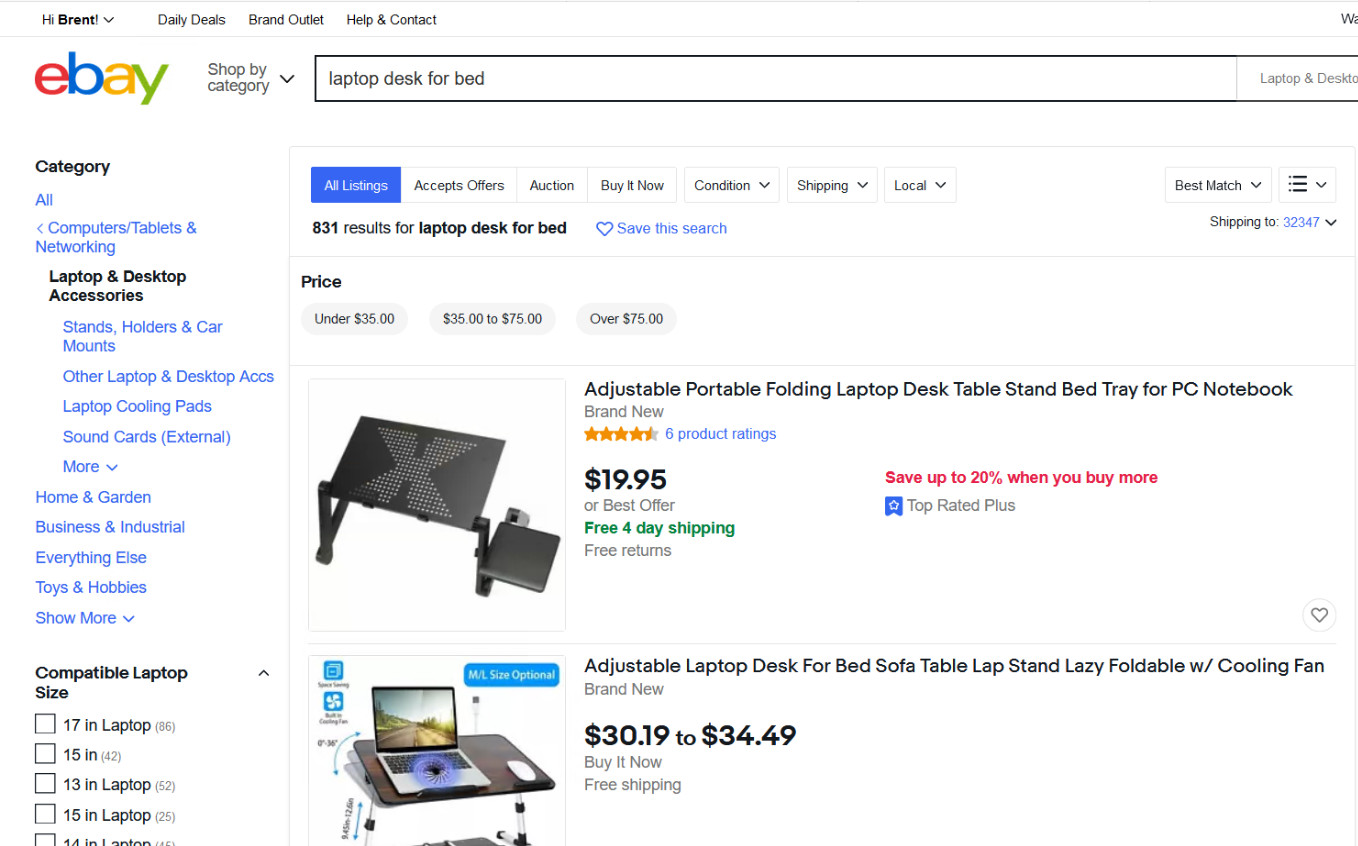
Task: Click the laptop desk search input field
Action: pyautogui.click(x=775, y=78)
